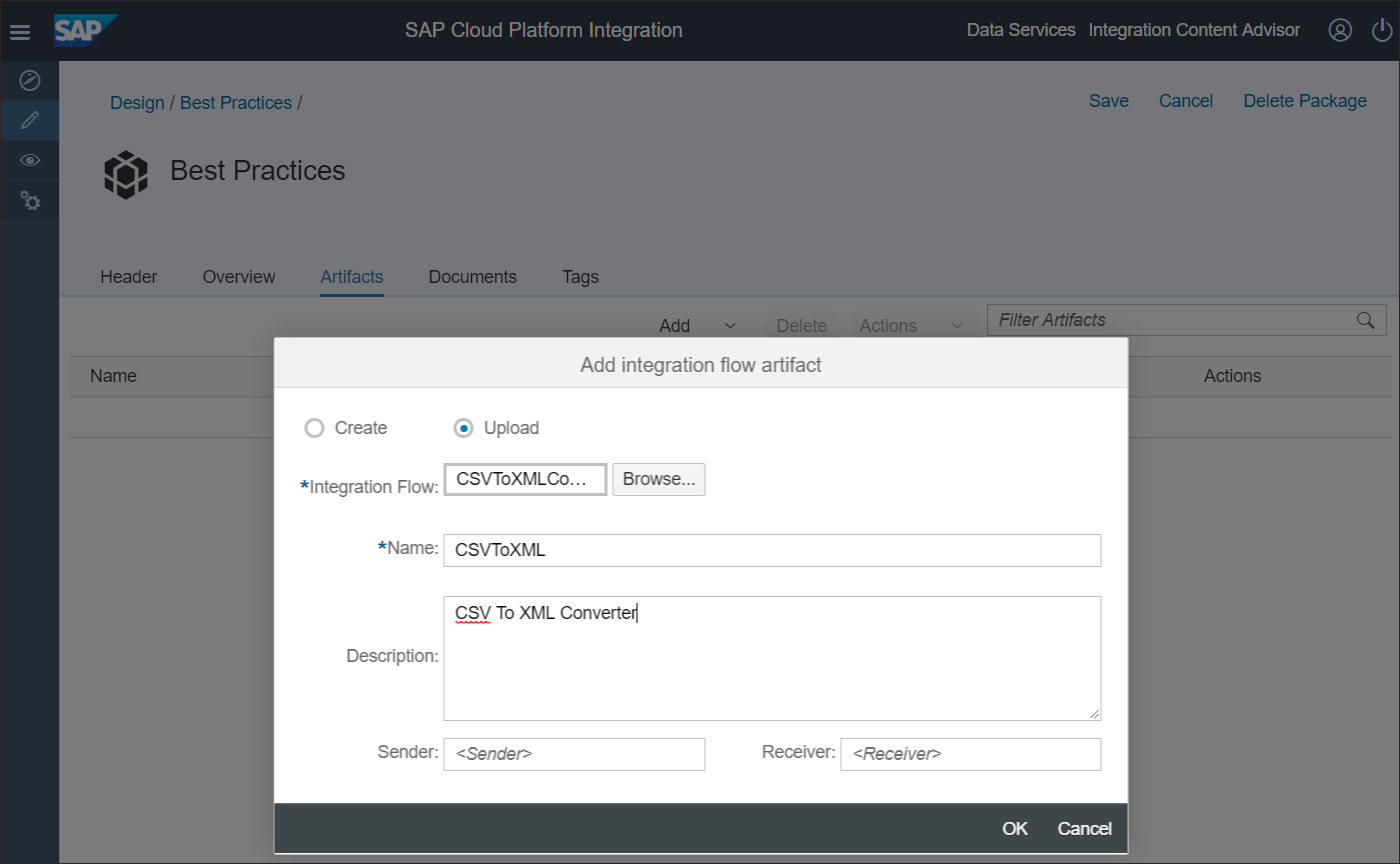Click inside the Description text area
The width and height of the screenshot is (1400, 864).
tap(772, 658)
